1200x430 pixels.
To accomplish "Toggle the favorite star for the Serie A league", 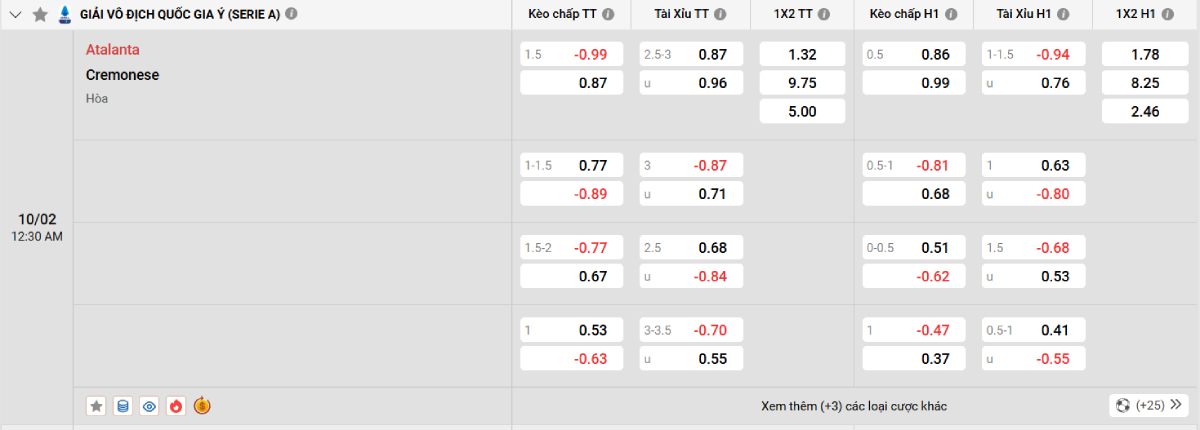I will click(x=40, y=14).
